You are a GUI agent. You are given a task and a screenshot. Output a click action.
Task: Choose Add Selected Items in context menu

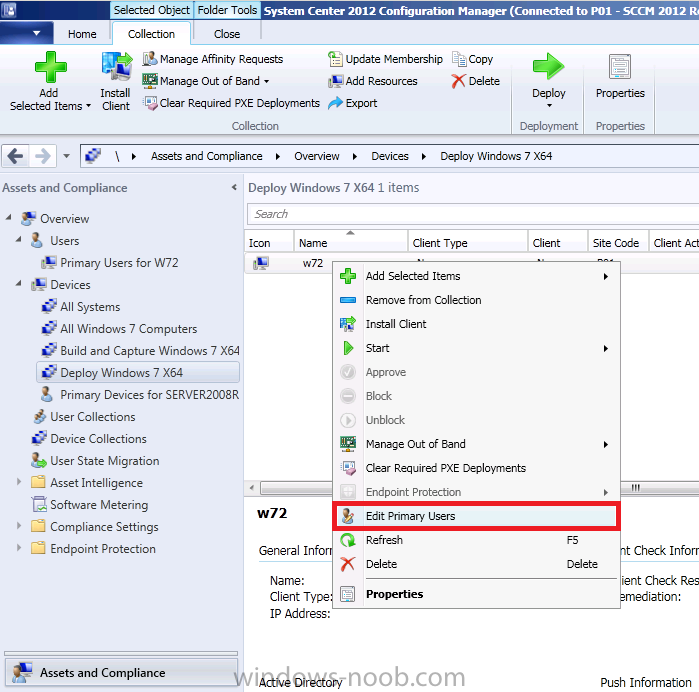point(476,276)
